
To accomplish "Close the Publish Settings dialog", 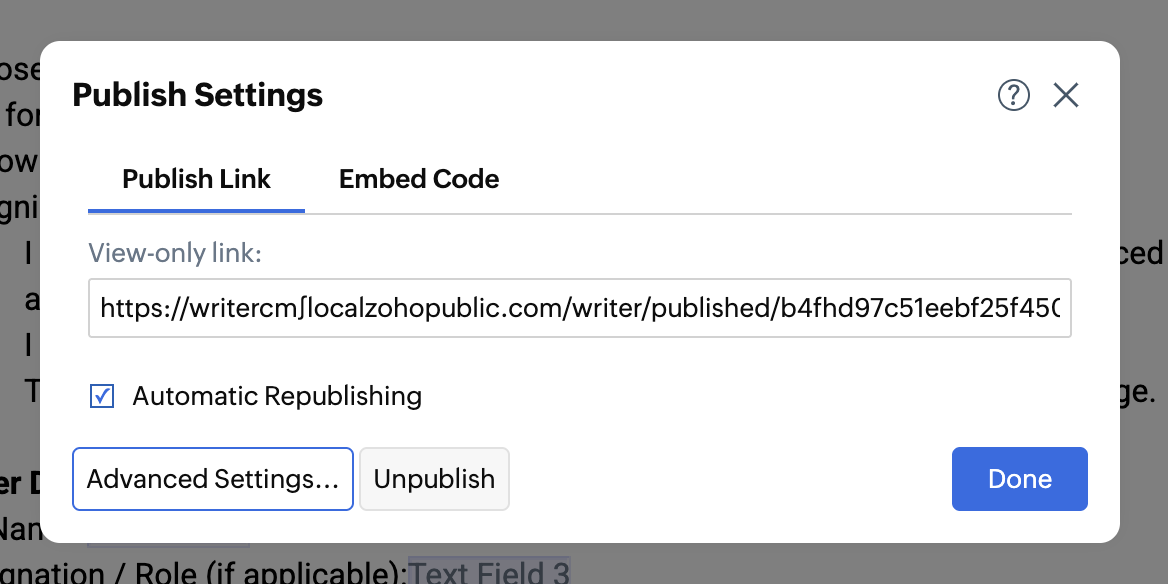I will pyautogui.click(x=1066, y=95).
